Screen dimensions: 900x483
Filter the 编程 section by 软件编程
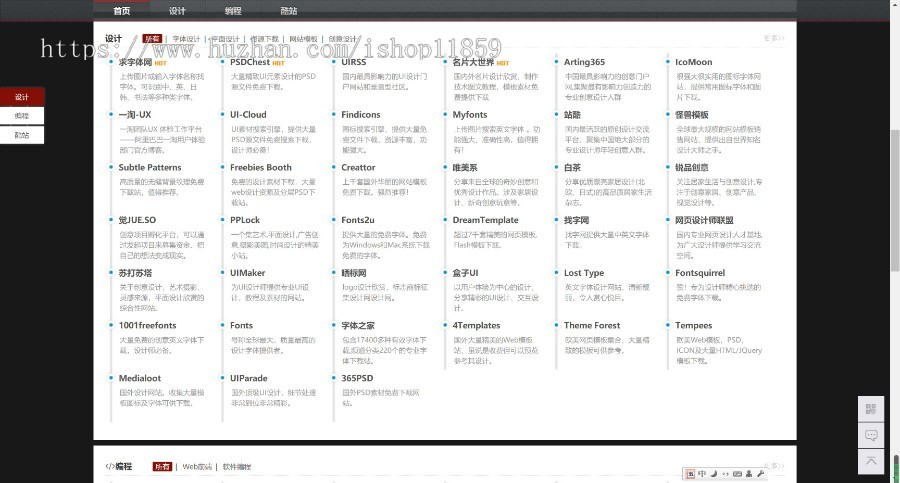(x=236, y=467)
